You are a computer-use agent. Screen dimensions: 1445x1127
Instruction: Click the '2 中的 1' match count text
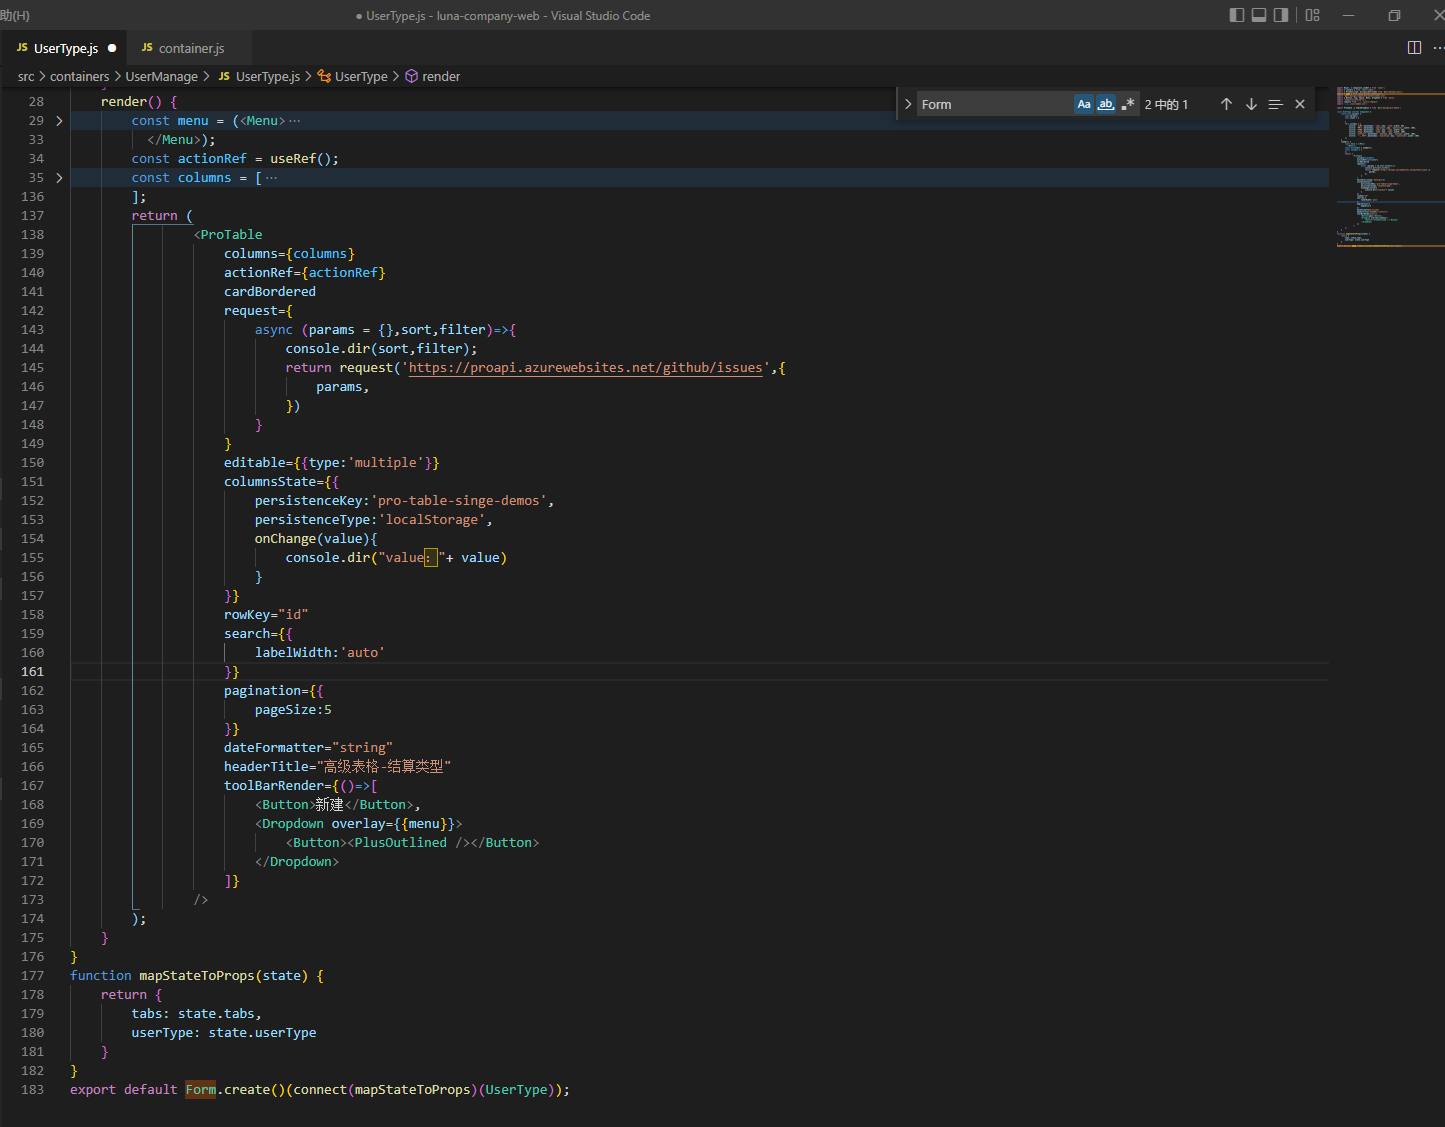coord(1166,104)
